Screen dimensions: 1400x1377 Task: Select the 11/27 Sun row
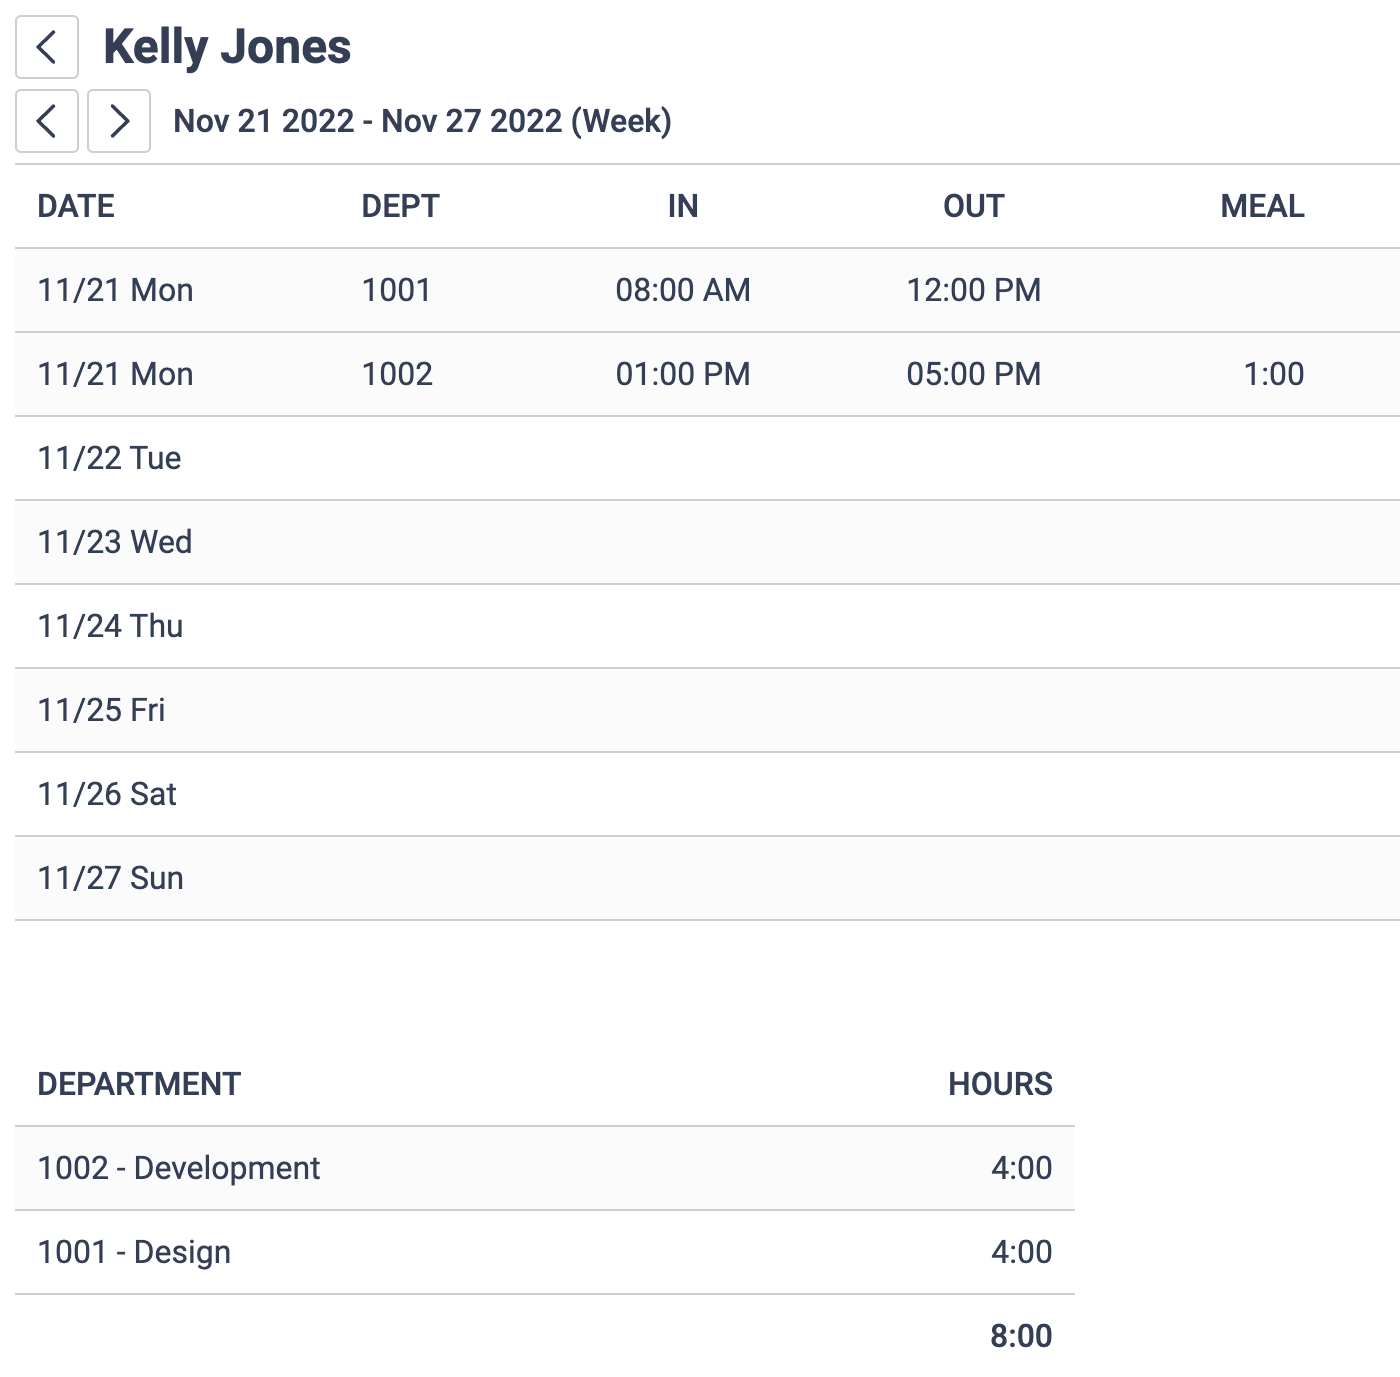click(x=500, y=878)
